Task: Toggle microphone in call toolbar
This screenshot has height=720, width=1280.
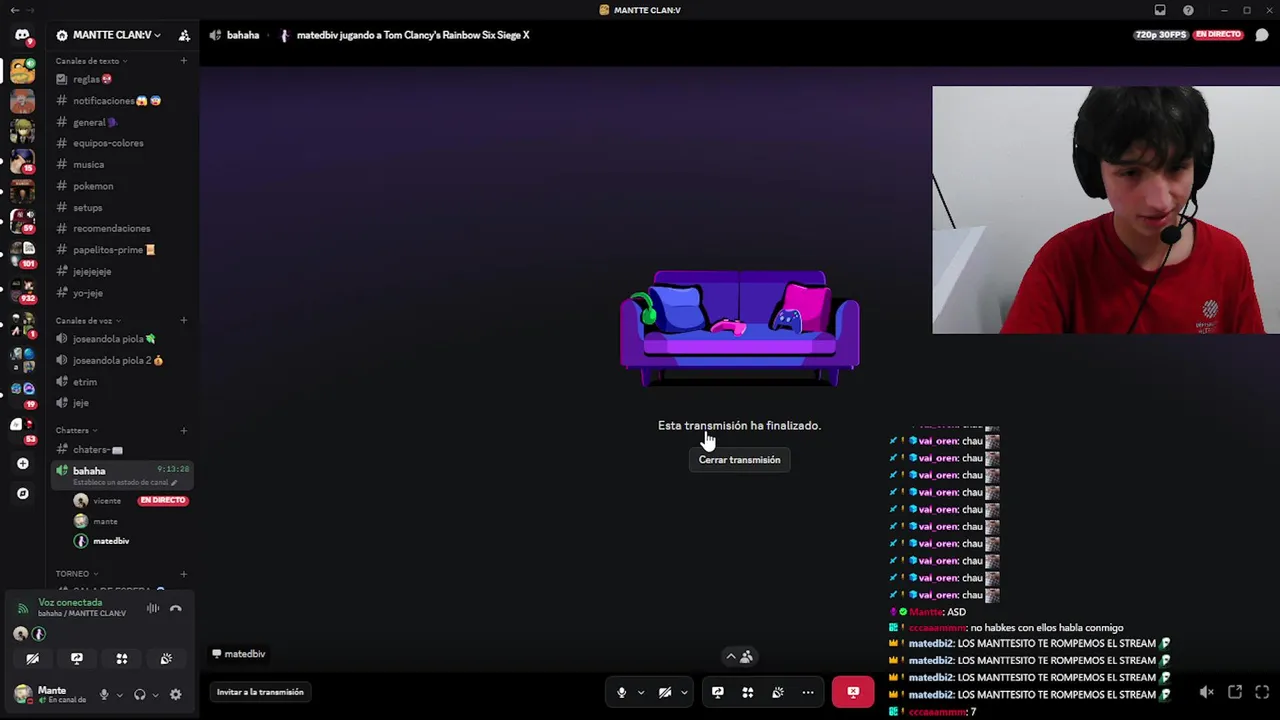Action: coord(621,692)
